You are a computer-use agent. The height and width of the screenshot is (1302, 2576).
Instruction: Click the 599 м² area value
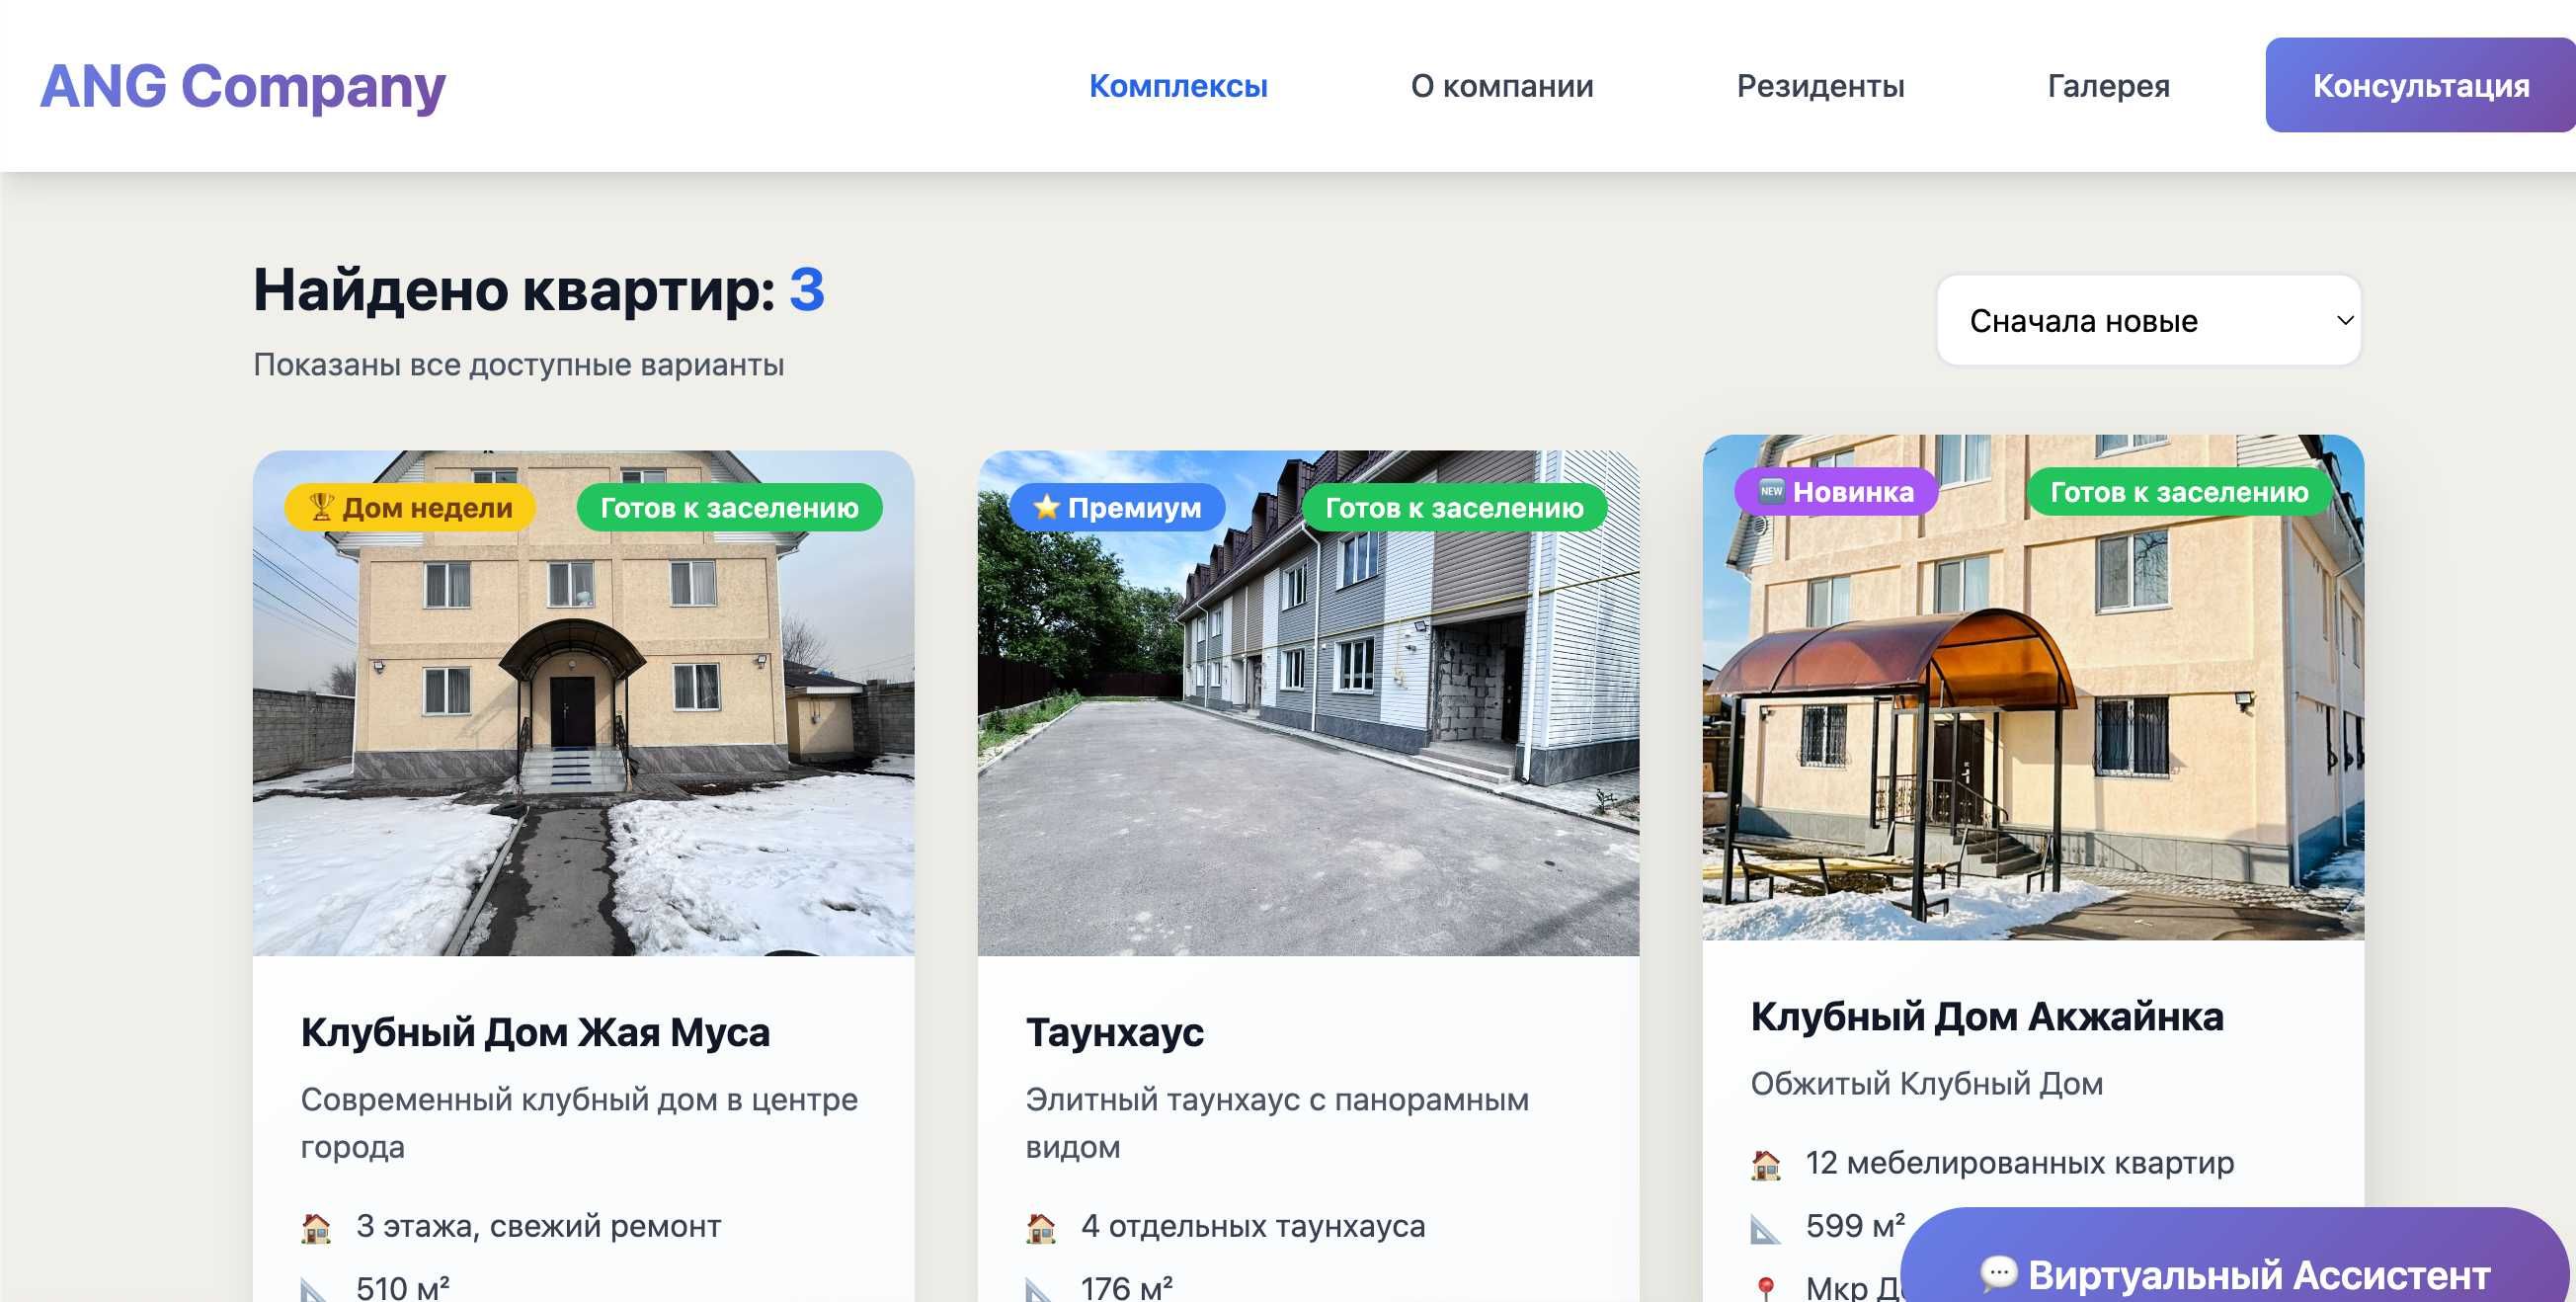pyautogui.click(x=1855, y=1226)
